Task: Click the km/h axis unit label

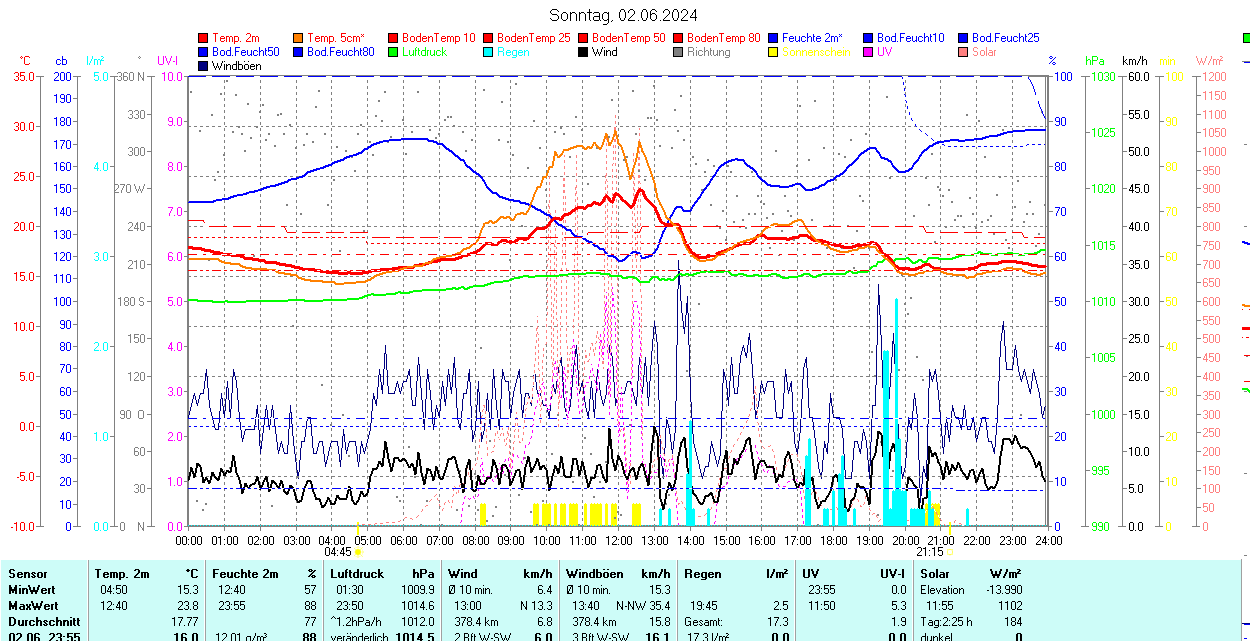Action: coord(1135,61)
